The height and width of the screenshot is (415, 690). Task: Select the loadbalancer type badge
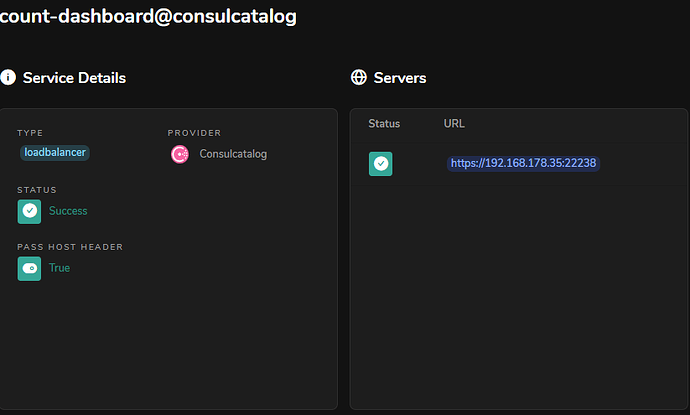click(54, 153)
